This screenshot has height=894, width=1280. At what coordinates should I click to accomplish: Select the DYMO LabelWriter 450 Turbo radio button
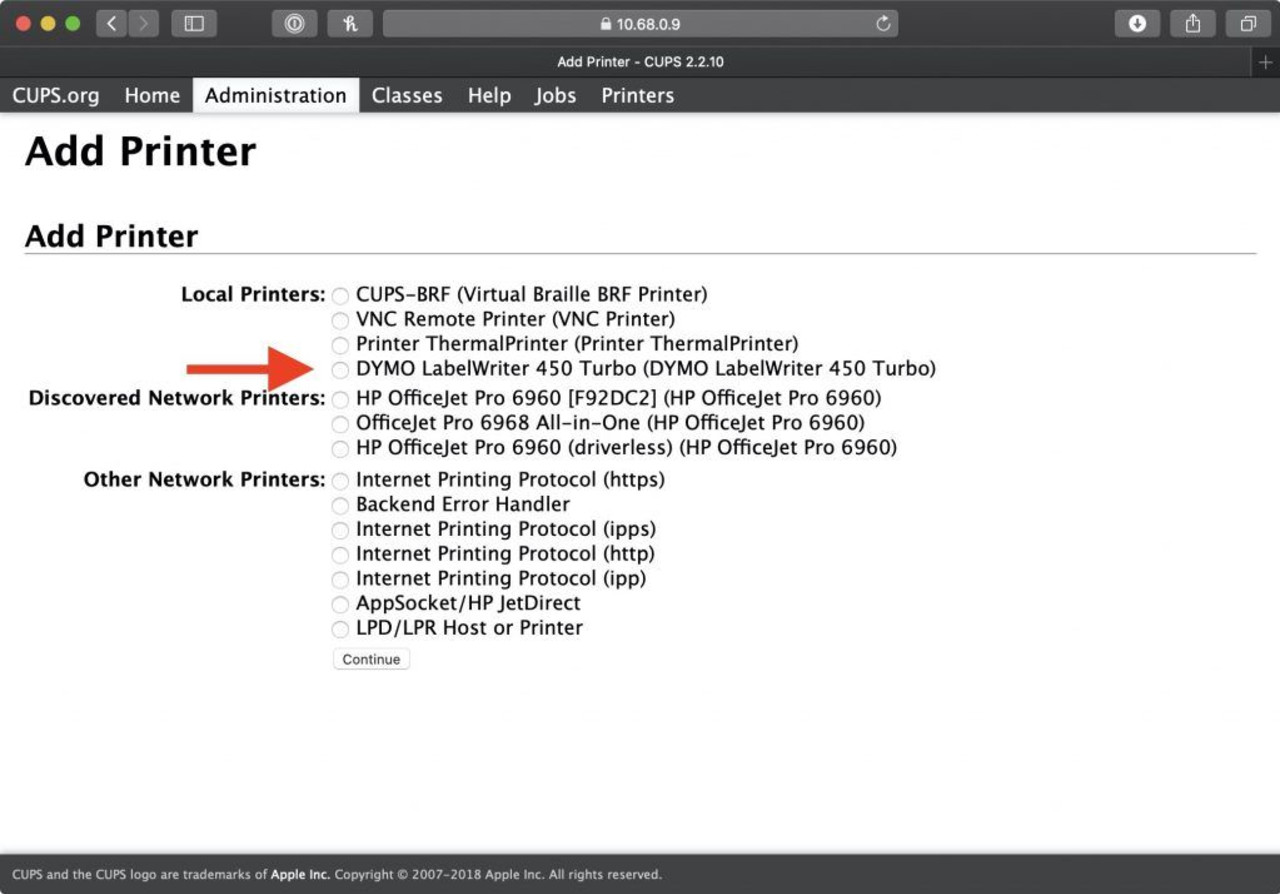click(x=341, y=370)
